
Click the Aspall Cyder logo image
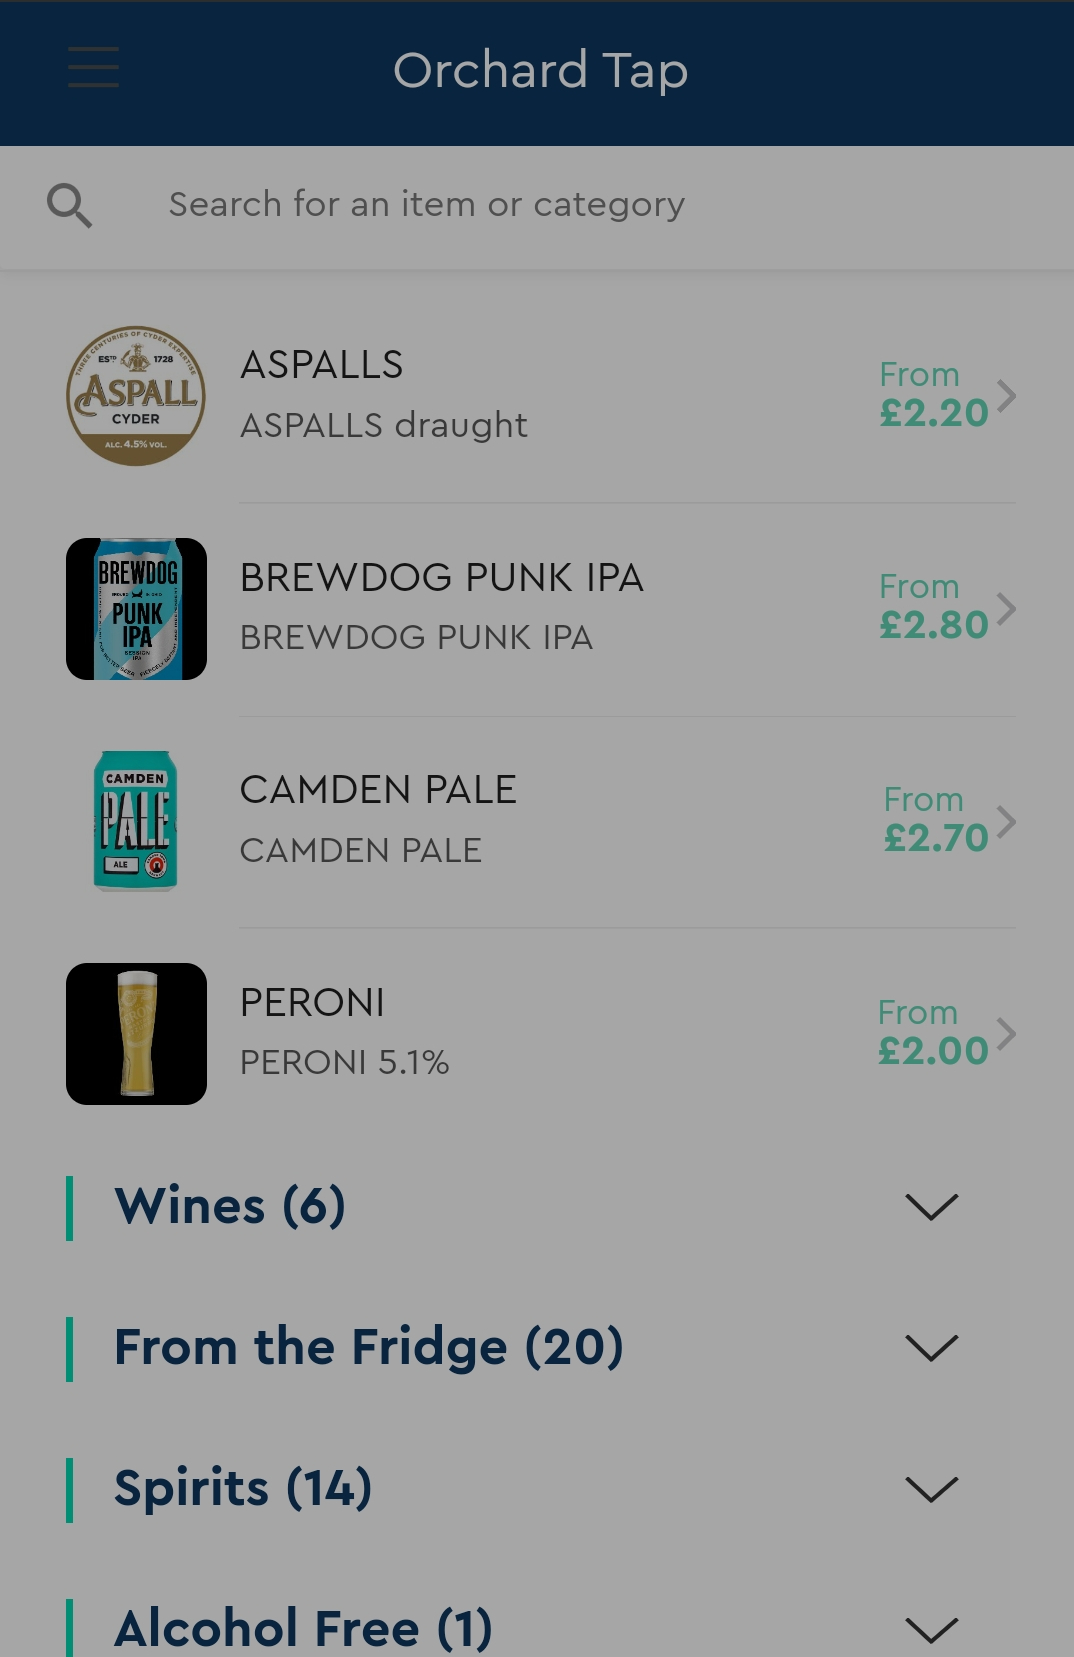[136, 396]
